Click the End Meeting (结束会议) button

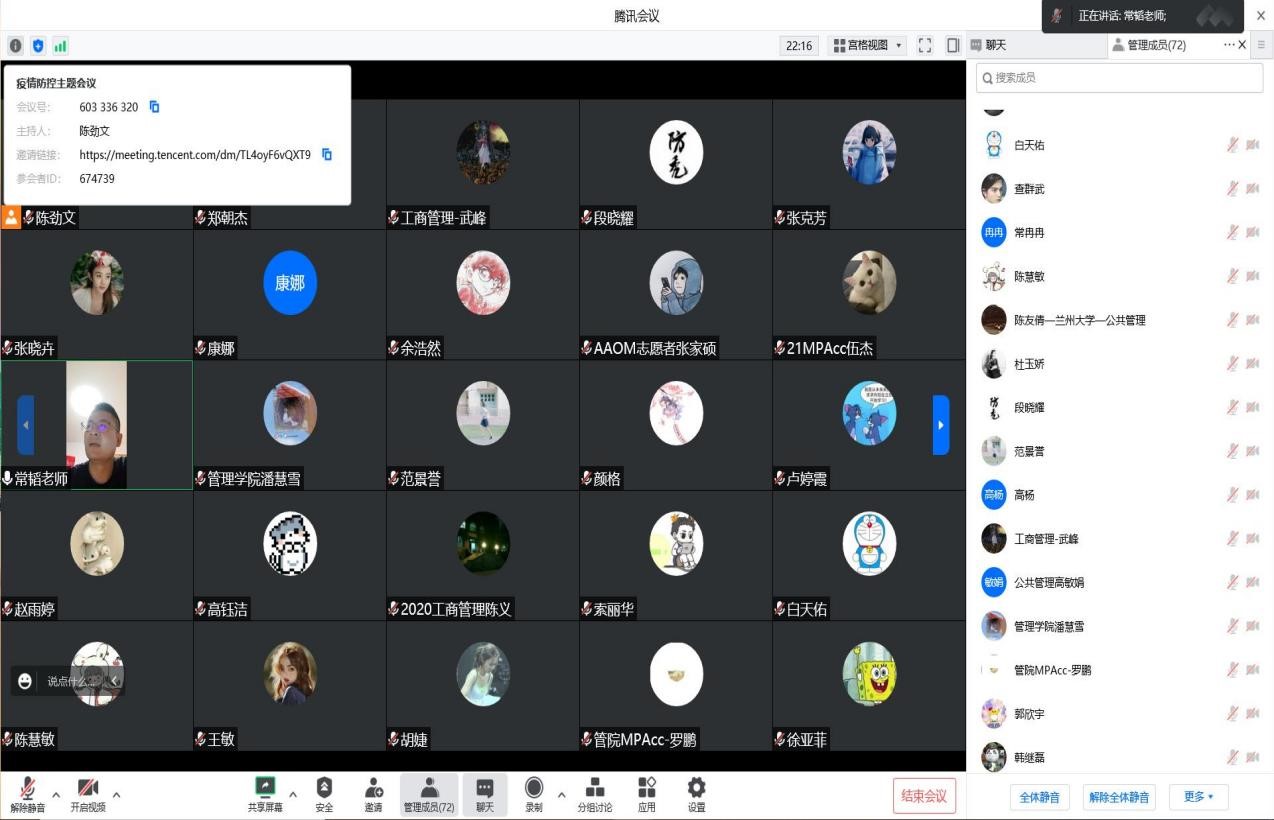924,796
